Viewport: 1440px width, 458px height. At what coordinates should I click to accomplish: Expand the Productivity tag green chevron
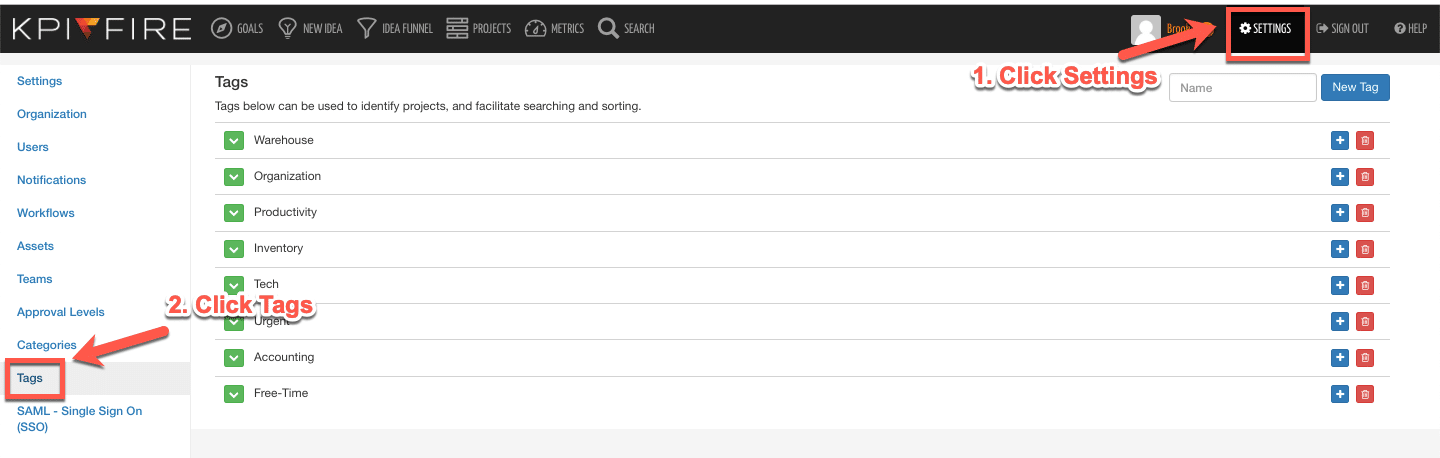[233, 213]
